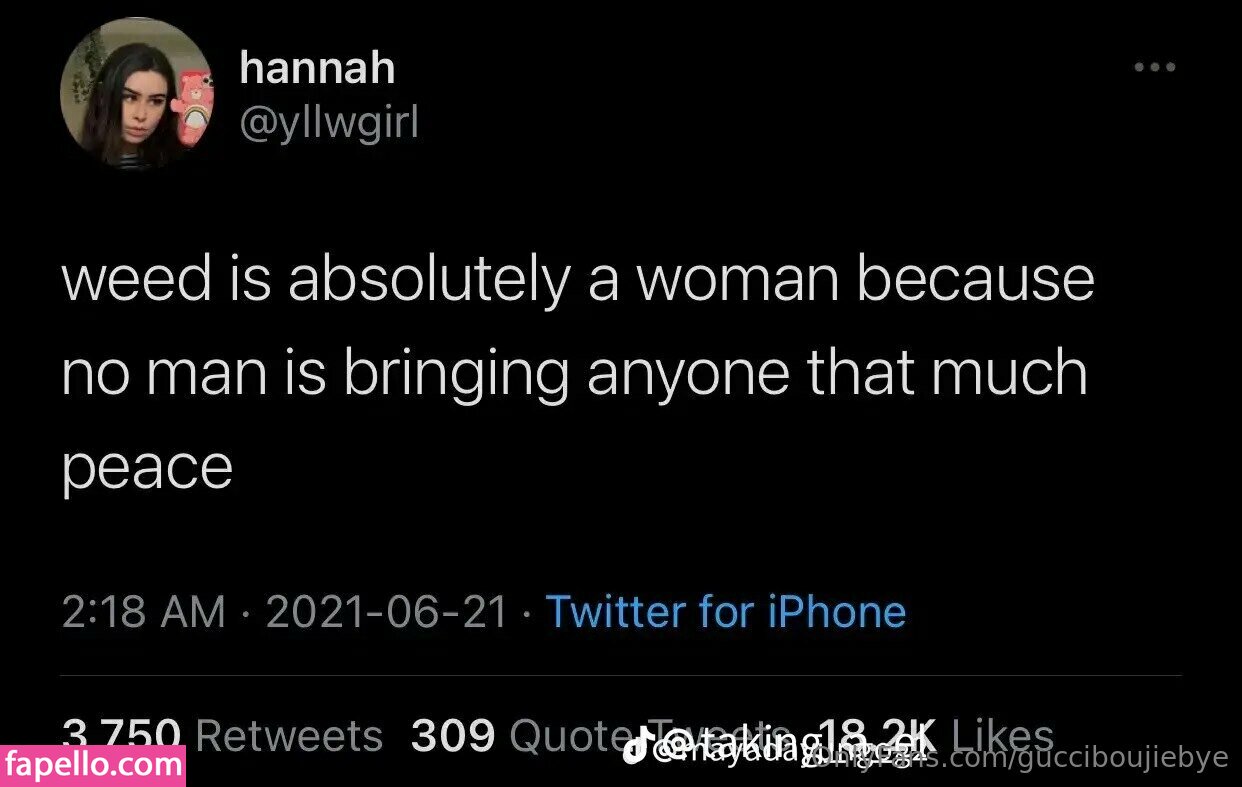Image resolution: width=1242 pixels, height=787 pixels.
Task: Open the three-dot more options menu
Action: 1154,68
